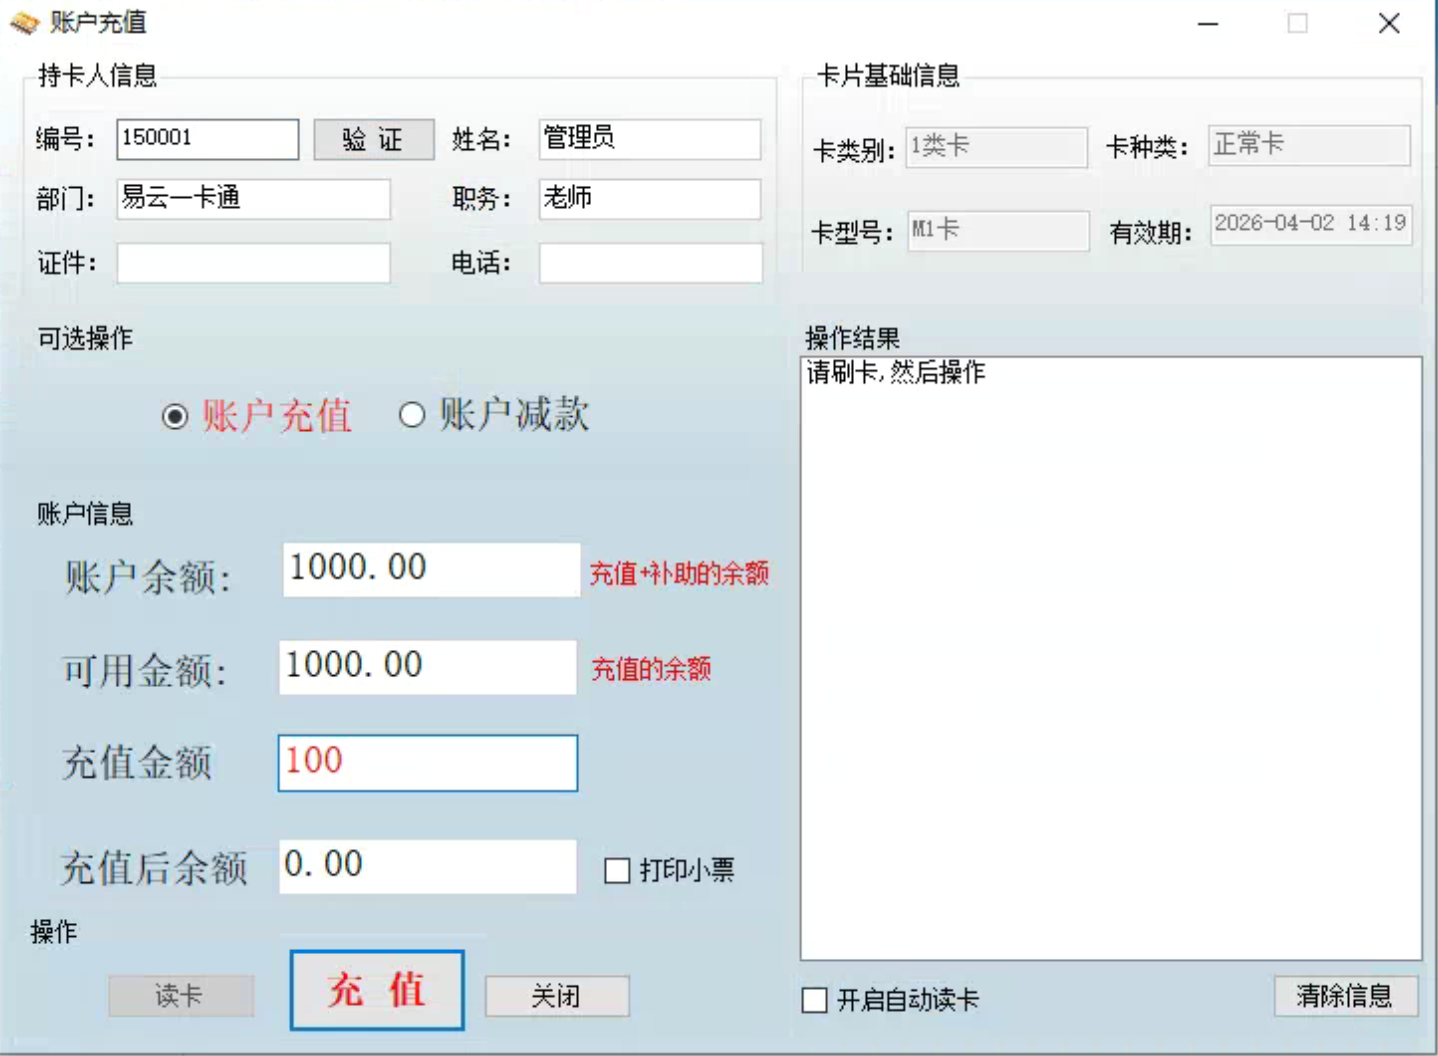
Task: Click the 关闭 button
Action: tap(557, 996)
